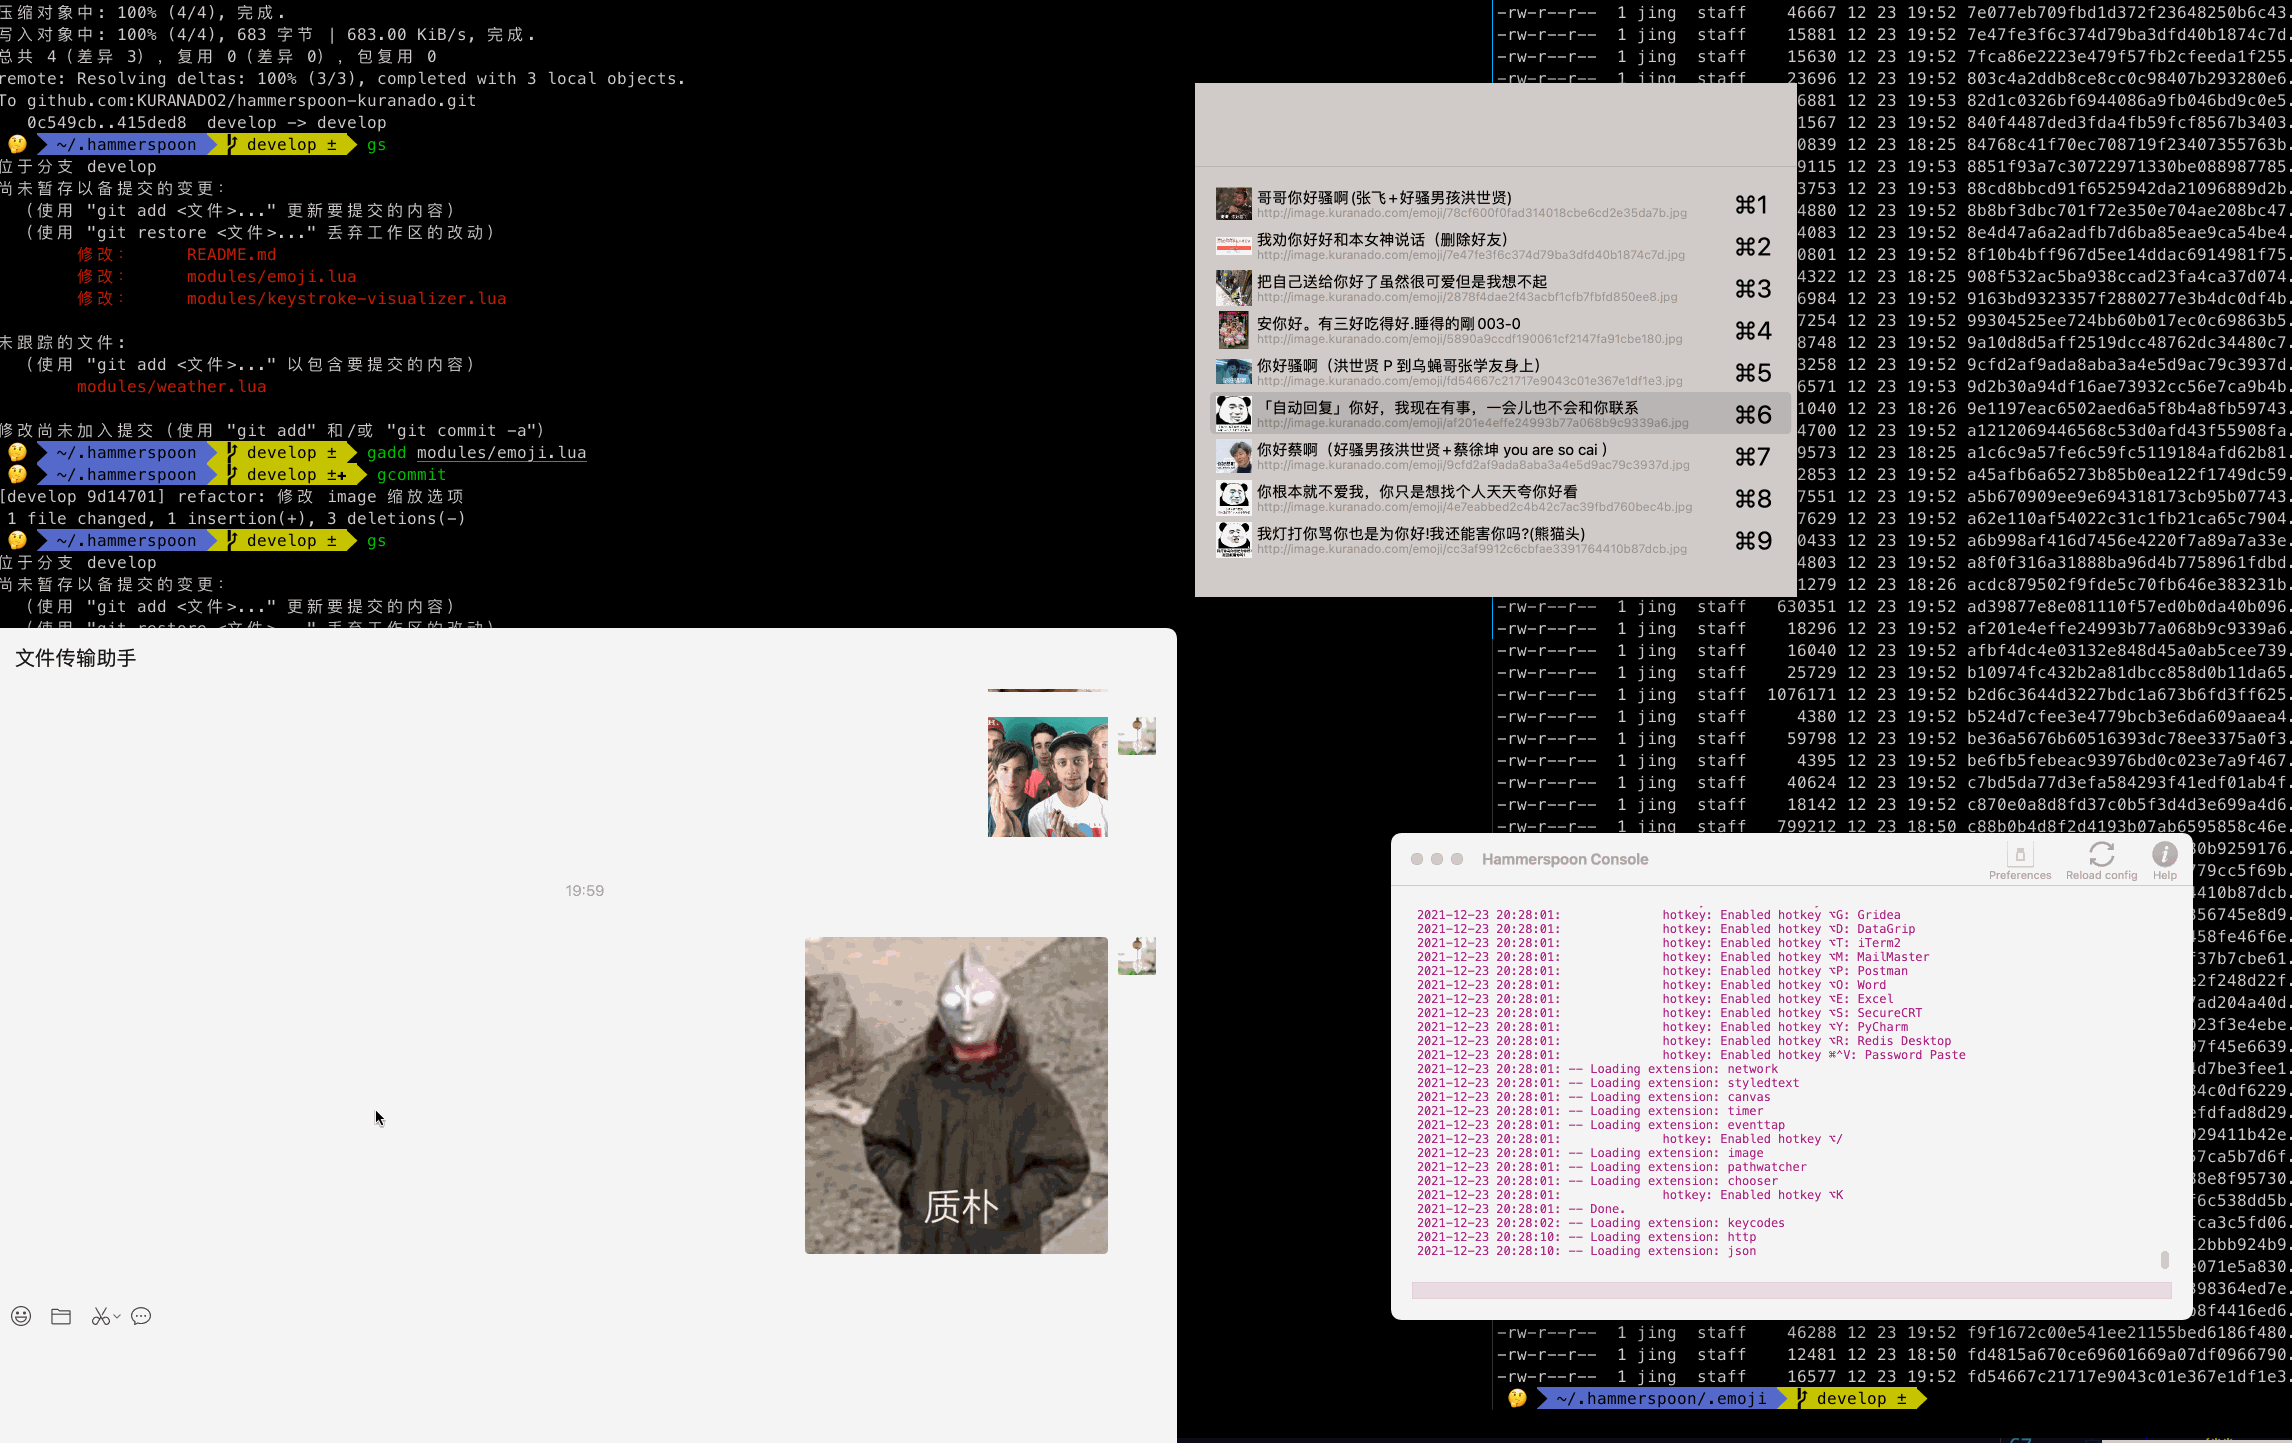Click sender avatar beside 质朴 image
The height and width of the screenshot is (1443, 2292).
pos(1137,956)
